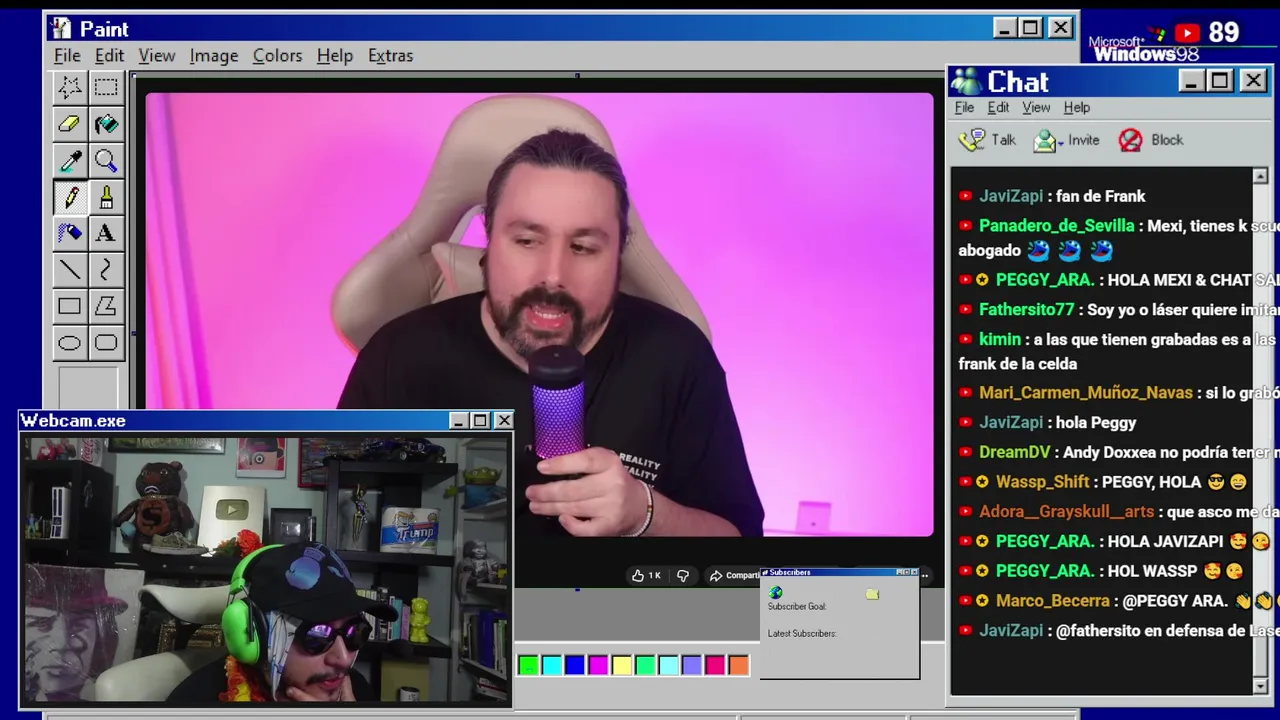Click username 'Marco_Becerra' in chat
1280x720 pixels.
tap(1053, 601)
